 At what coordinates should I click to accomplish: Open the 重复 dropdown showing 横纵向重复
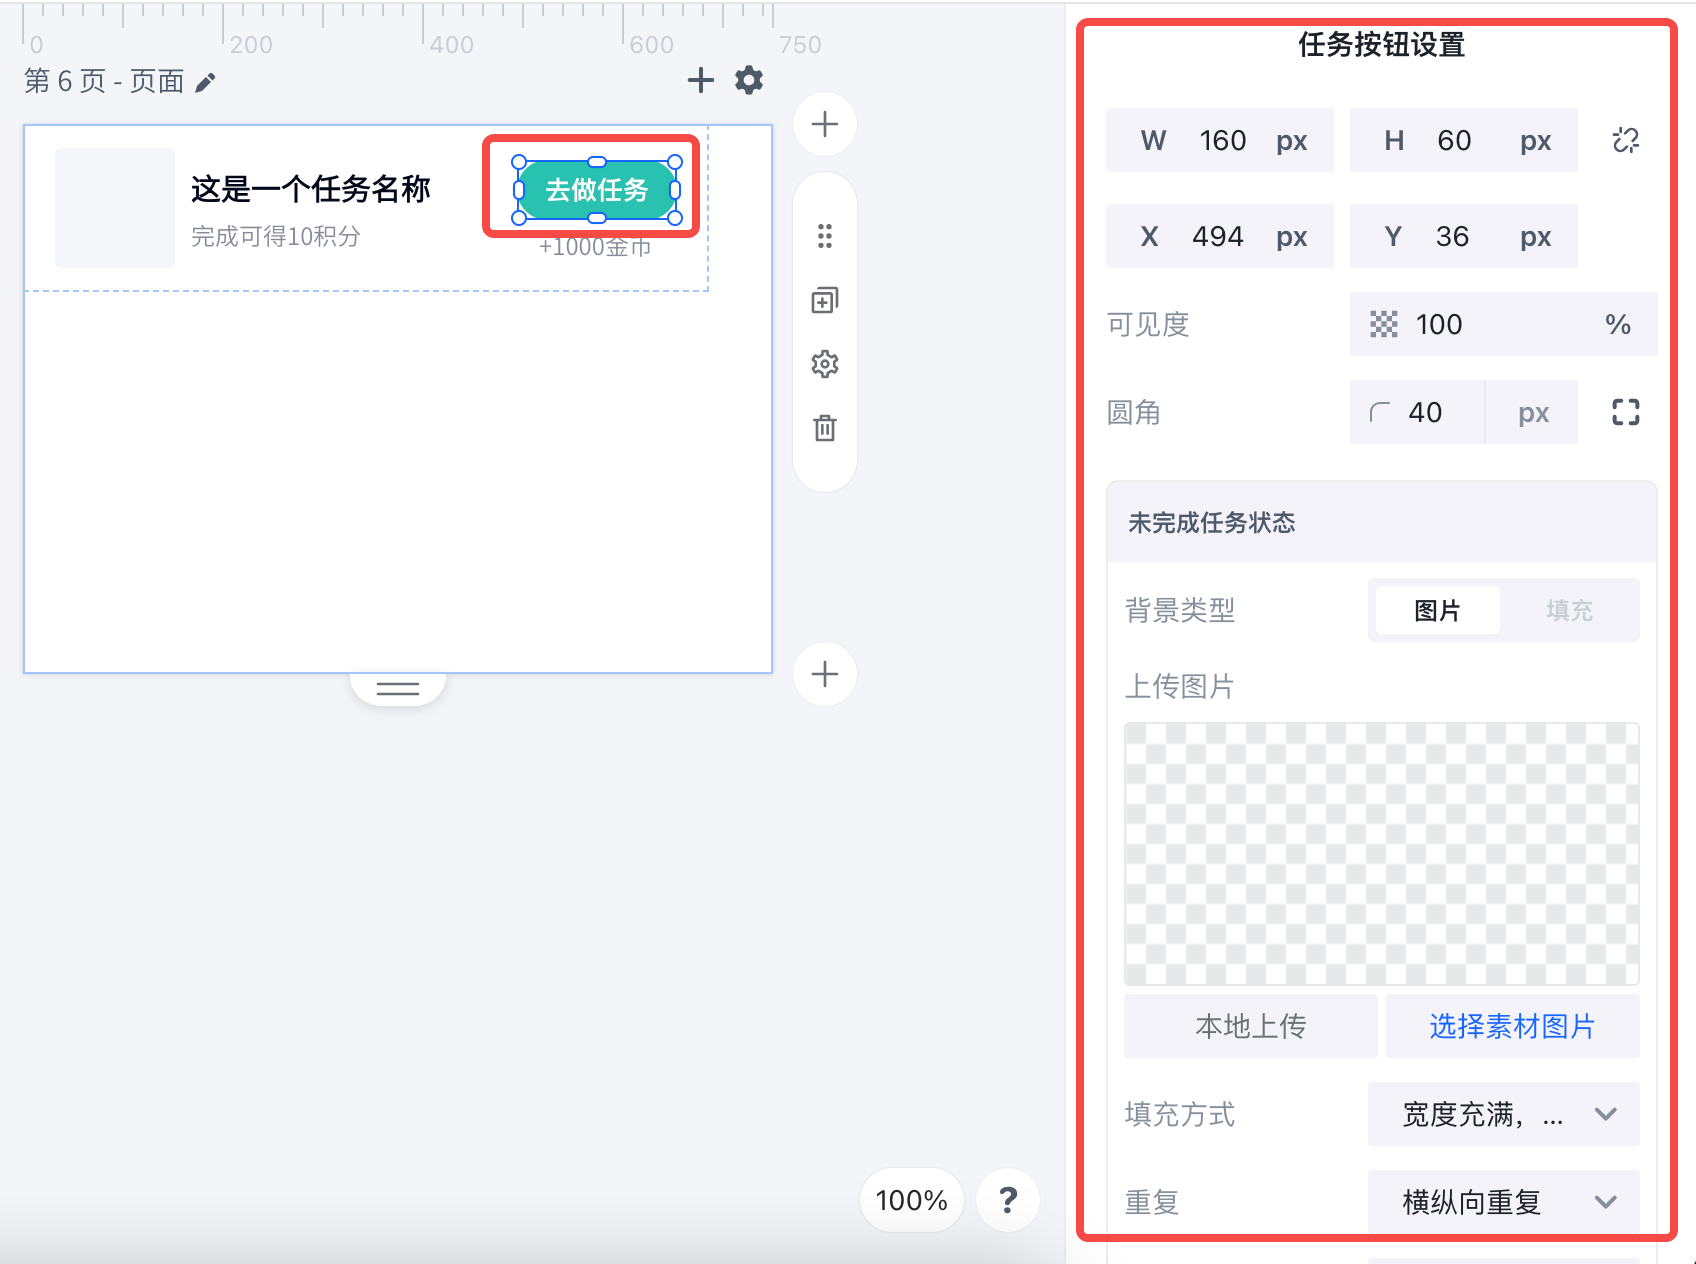coord(1504,1202)
